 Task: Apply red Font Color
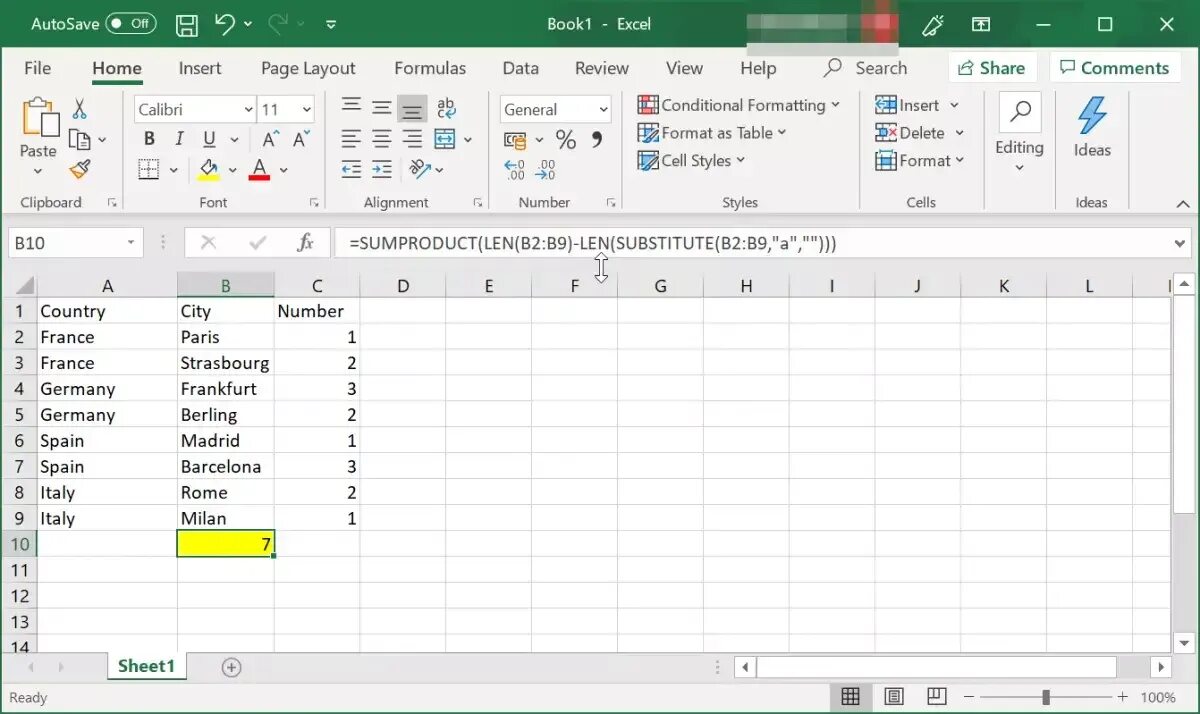pyautogui.click(x=259, y=169)
